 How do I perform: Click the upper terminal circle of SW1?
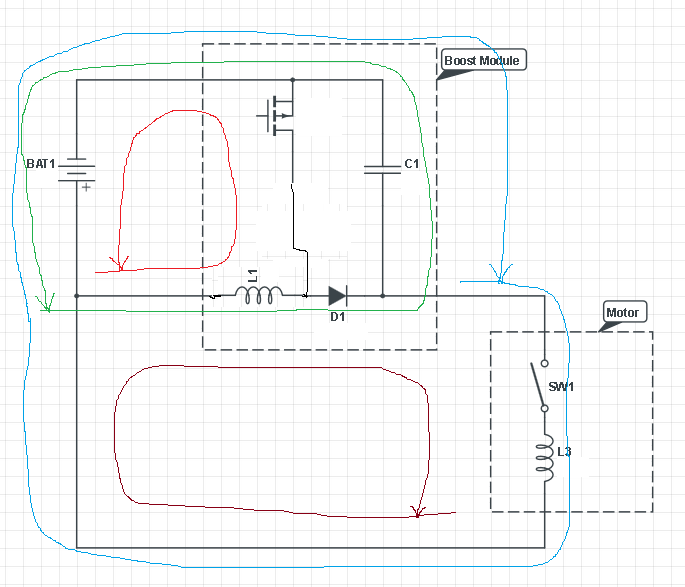(544, 363)
